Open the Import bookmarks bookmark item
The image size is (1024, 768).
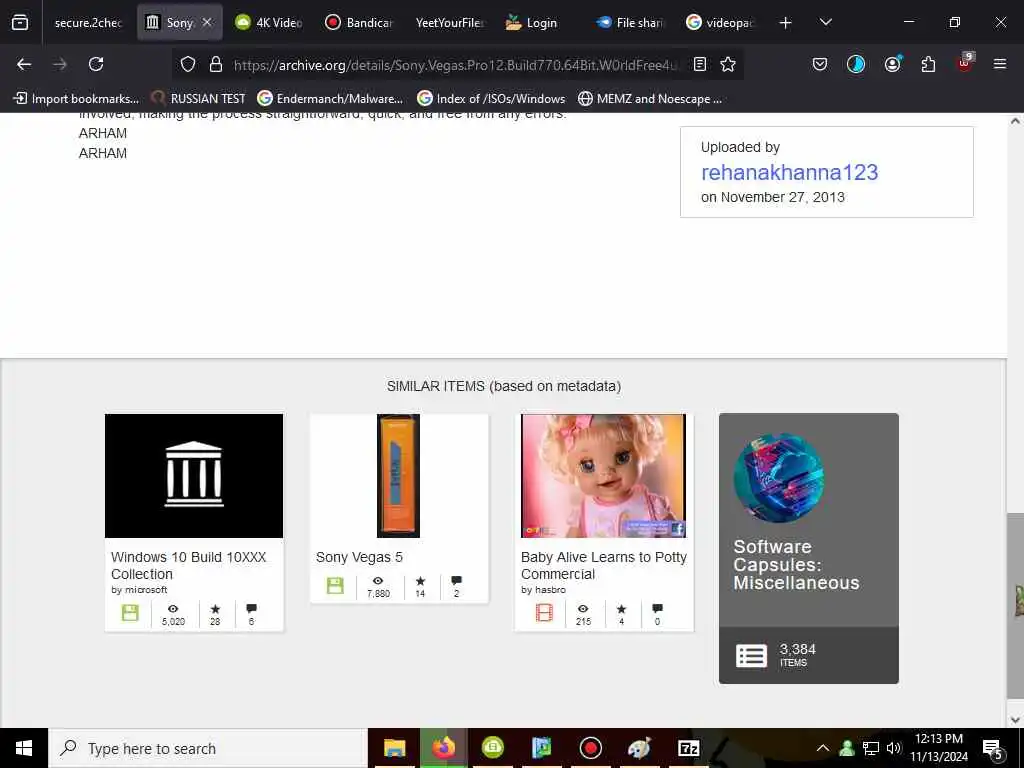76,99
